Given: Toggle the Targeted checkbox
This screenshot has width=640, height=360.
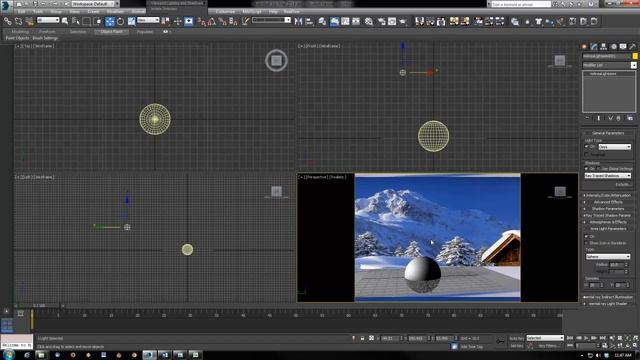Looking at the screenshot, I should (x=587, y=155).
